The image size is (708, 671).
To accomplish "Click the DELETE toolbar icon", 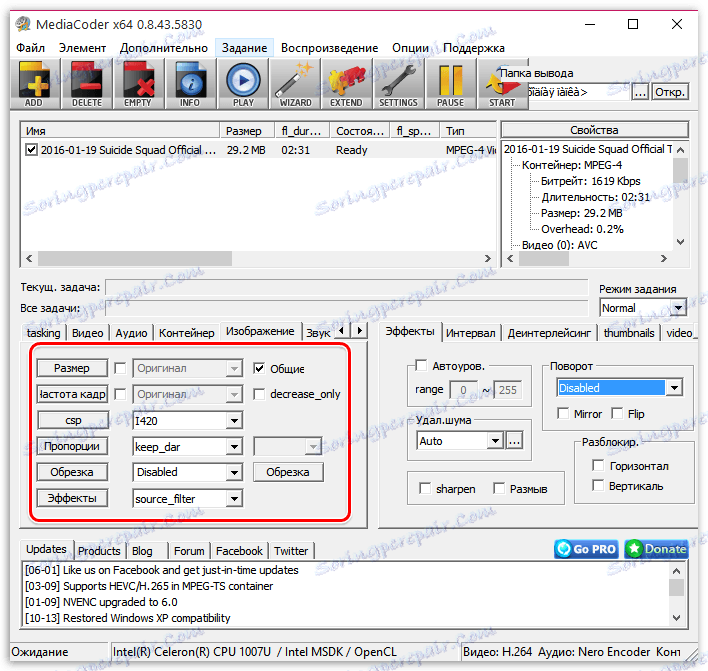I will pos(86,84).
